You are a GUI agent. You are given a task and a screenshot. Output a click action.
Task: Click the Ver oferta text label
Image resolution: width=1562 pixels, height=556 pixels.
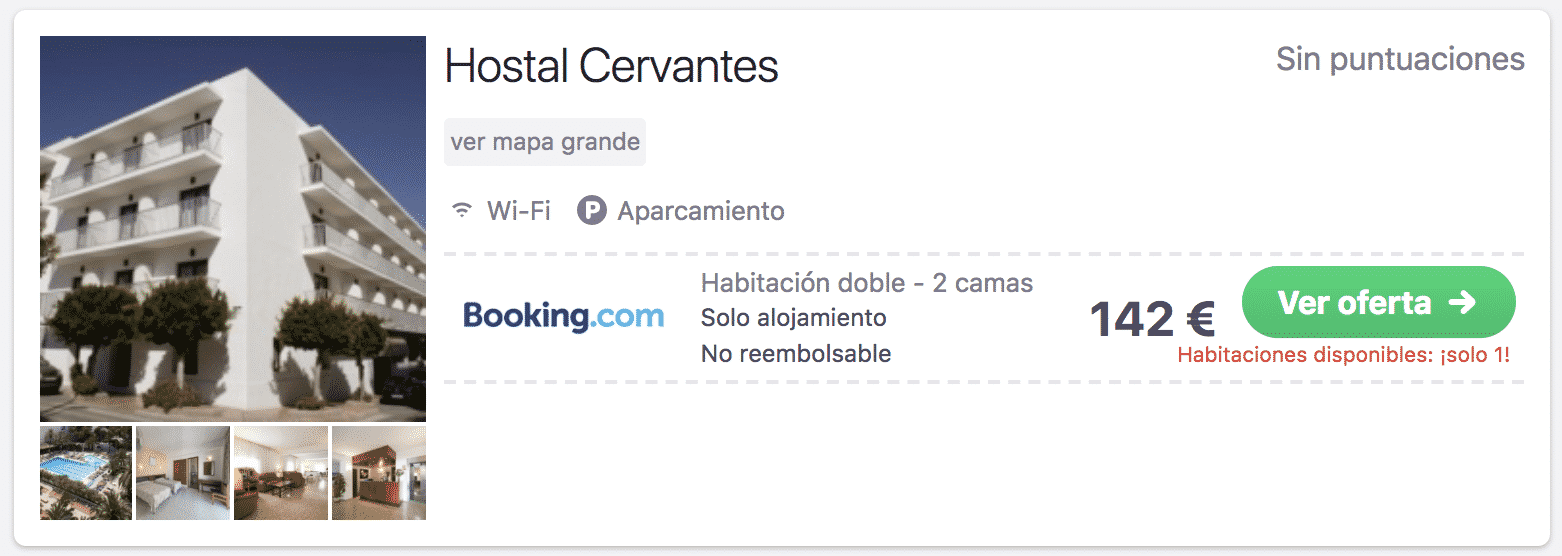[1355, 302]
